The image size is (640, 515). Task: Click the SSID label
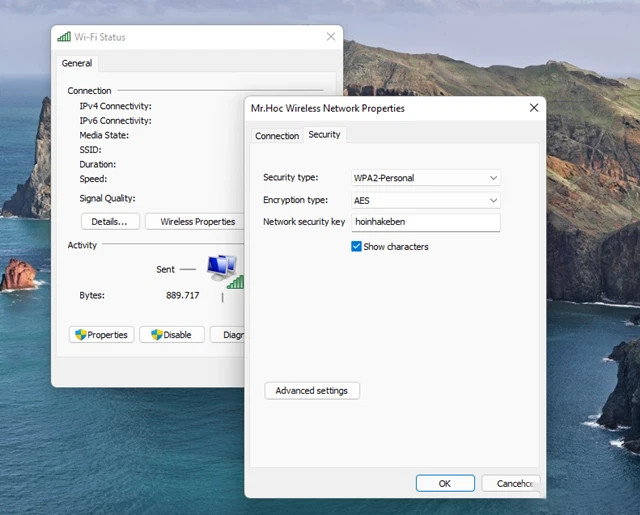pyautogui.click(x=90, y=150)
